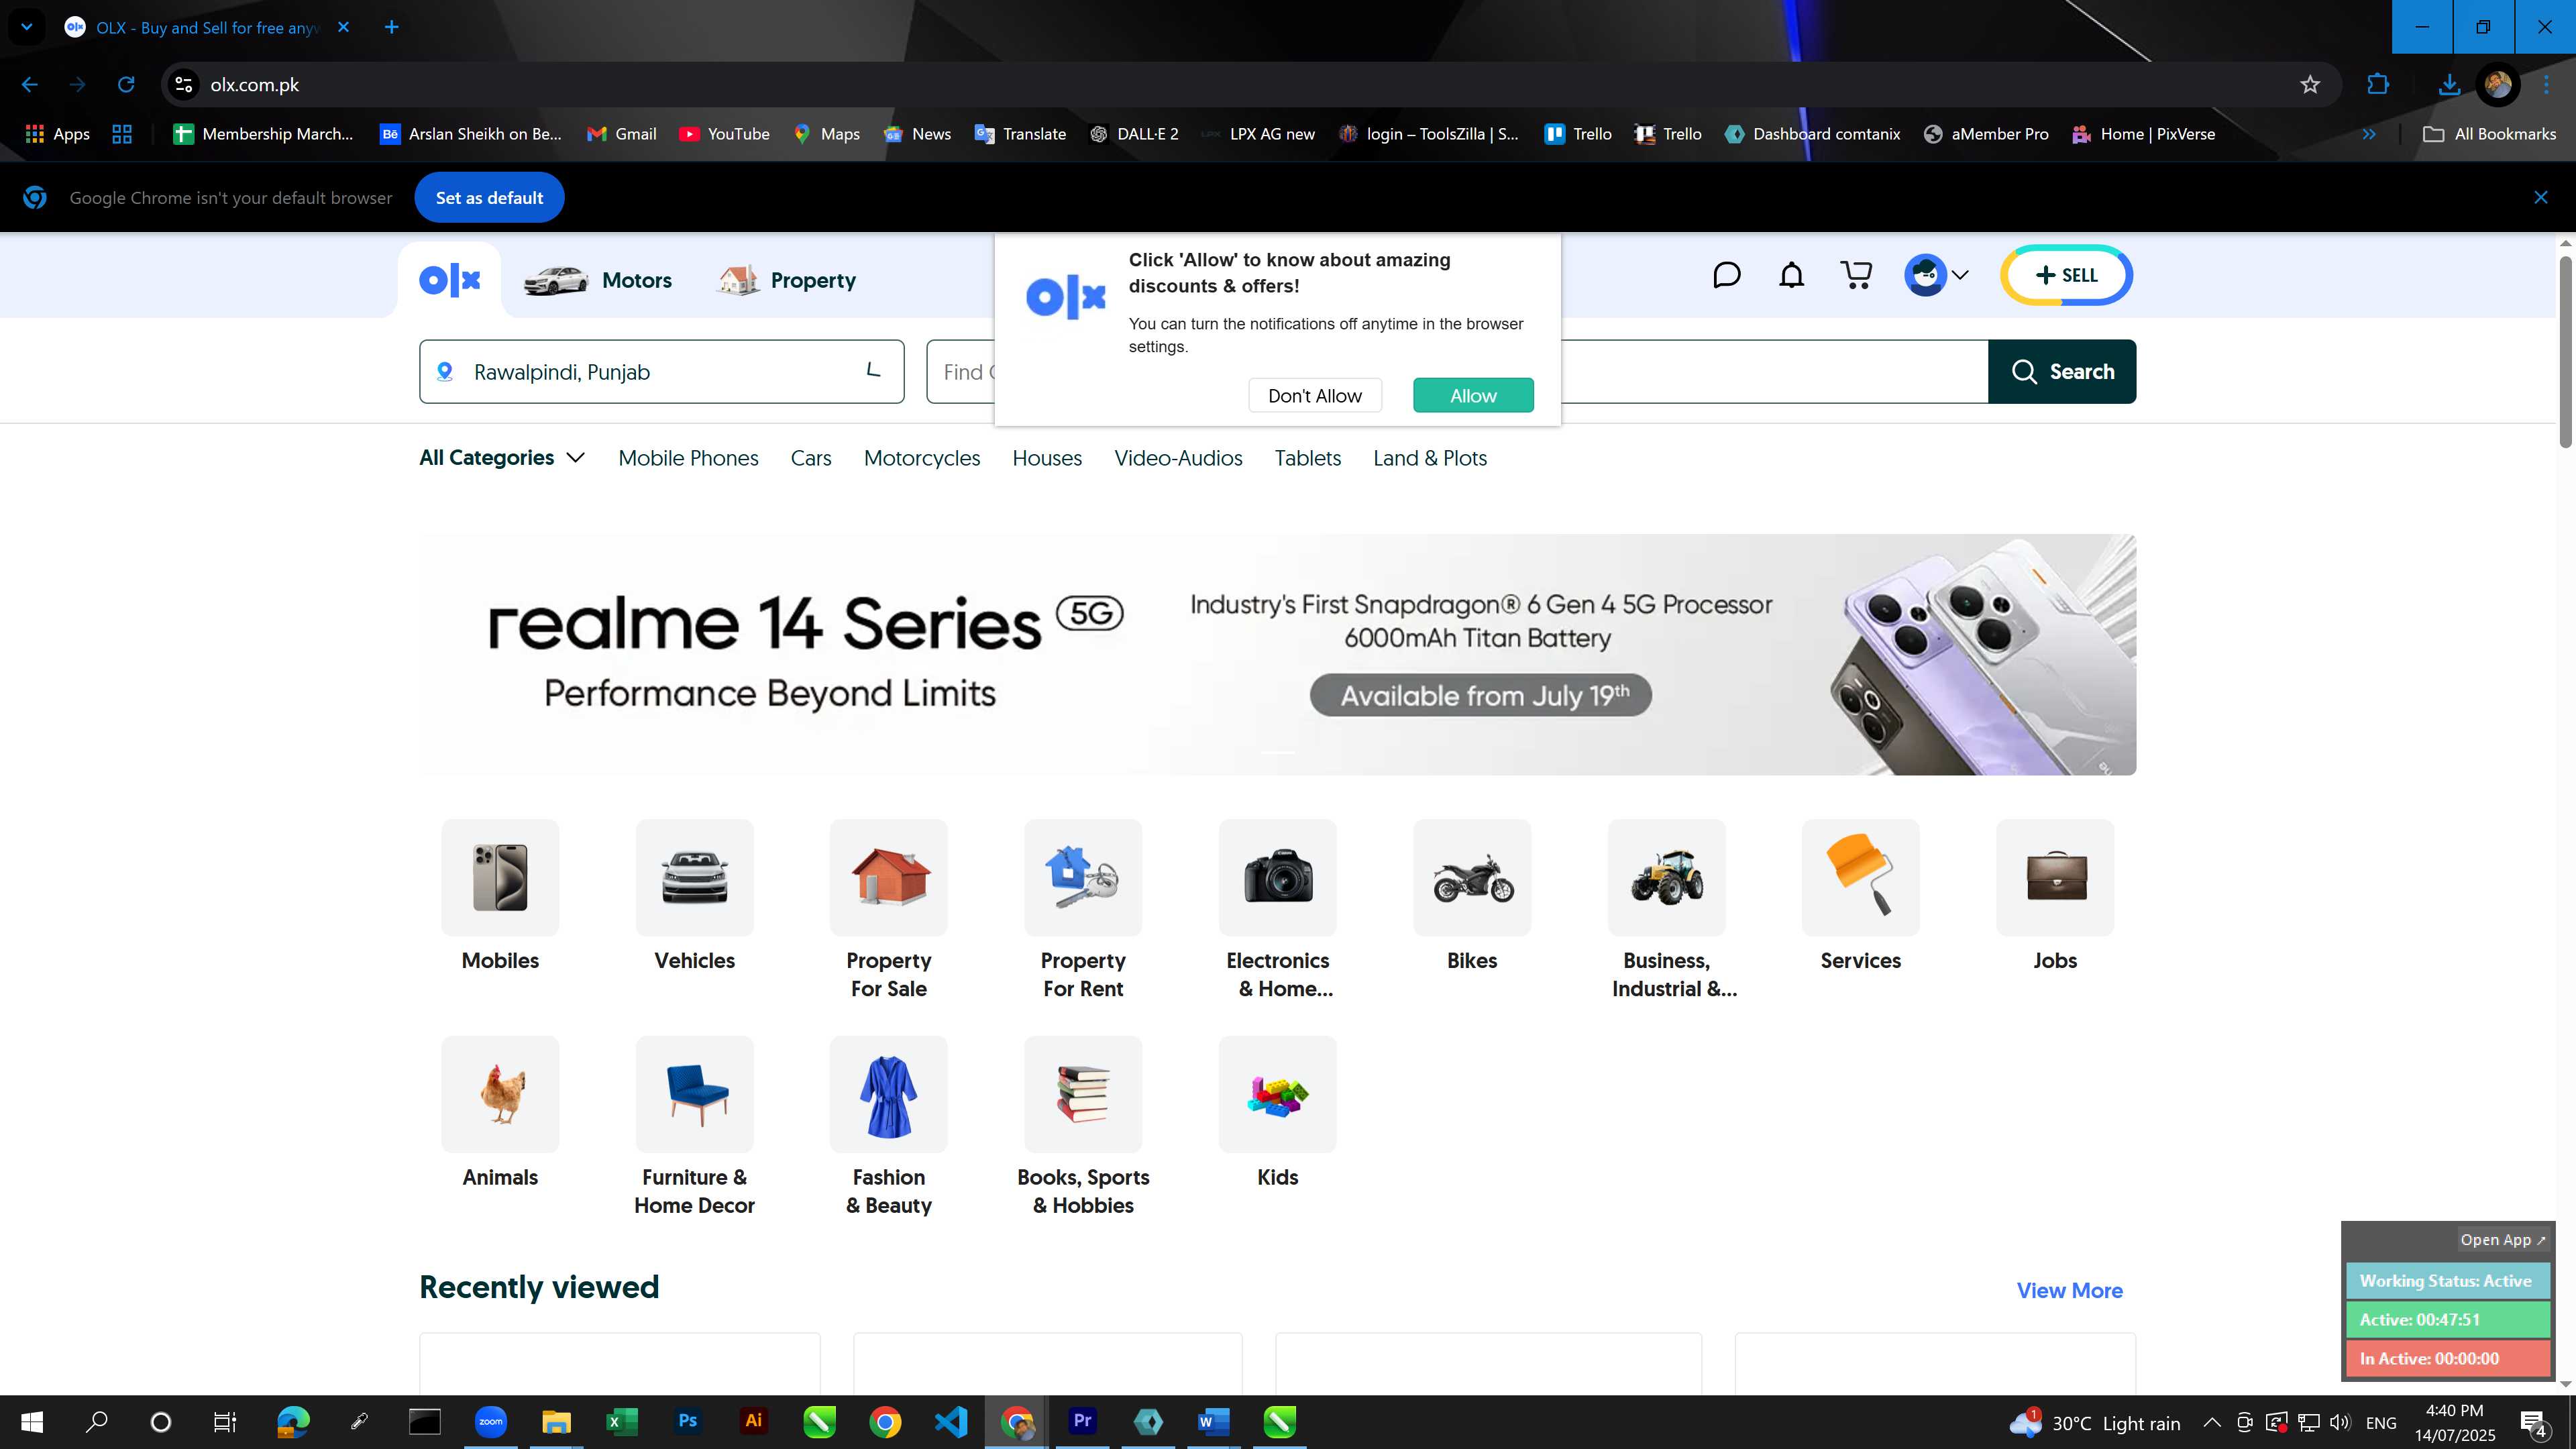Bookmark this page with the star icon
Screen dimensions: 2576x1449
click(x=2310, y=85)
